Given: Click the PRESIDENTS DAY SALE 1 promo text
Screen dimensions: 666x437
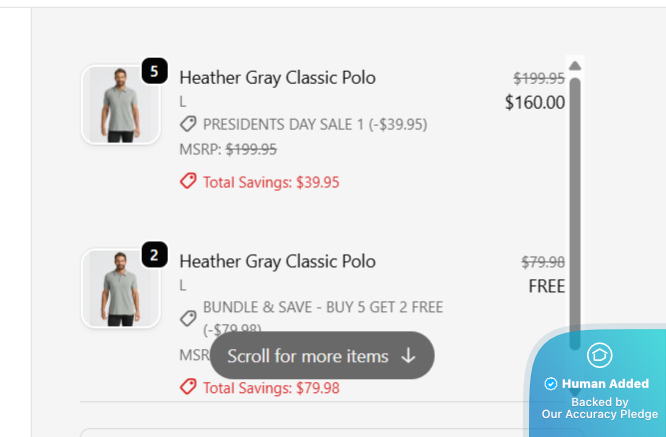Looking at the screenshot, I should tap(315, 124).
